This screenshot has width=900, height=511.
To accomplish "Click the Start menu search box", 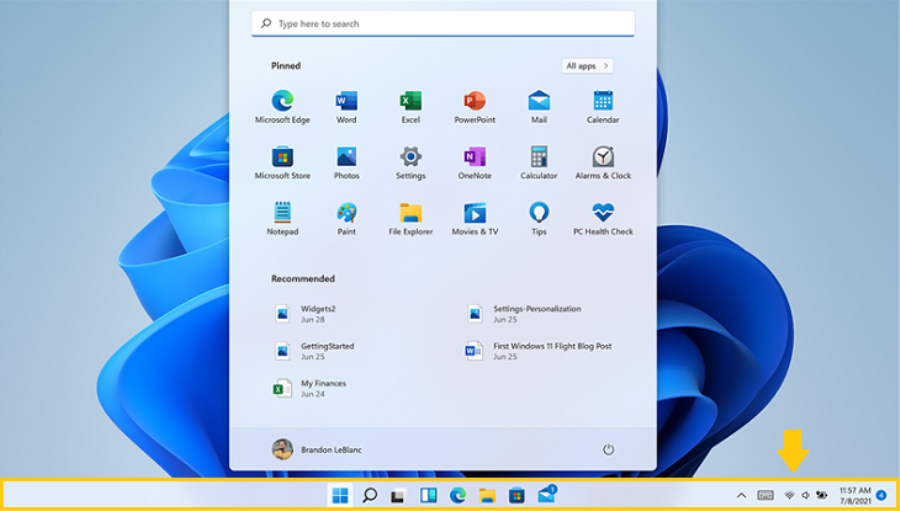I will coord(443,24).
